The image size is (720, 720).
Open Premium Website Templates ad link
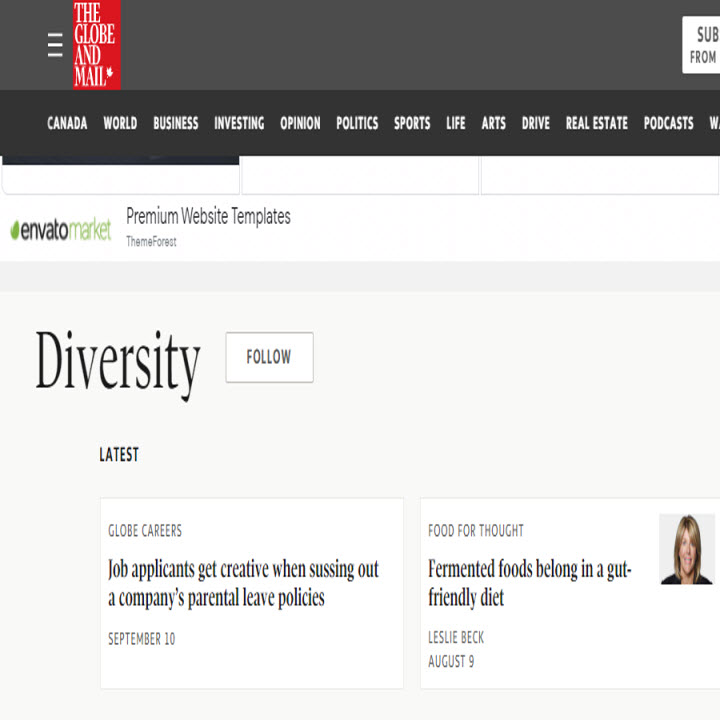click(x=208, y=216)
